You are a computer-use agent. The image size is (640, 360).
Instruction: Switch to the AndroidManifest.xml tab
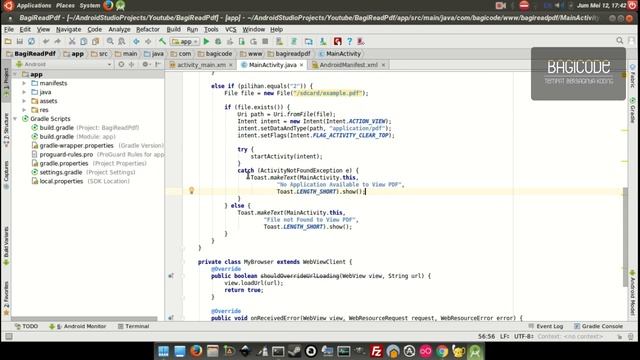(348, 65)
